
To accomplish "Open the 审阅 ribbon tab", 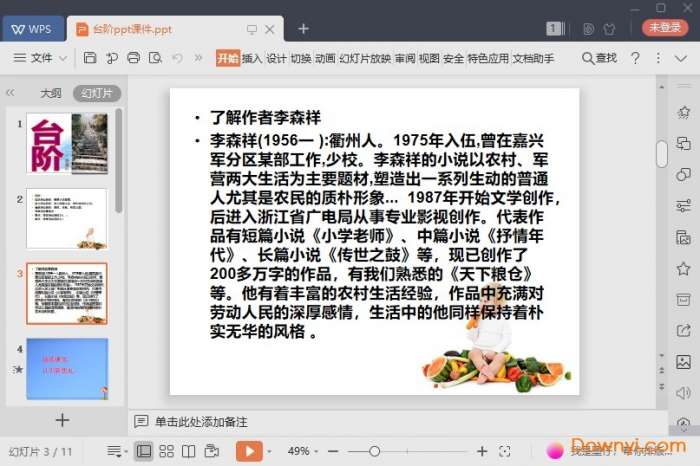I will (x=405, y=58).
